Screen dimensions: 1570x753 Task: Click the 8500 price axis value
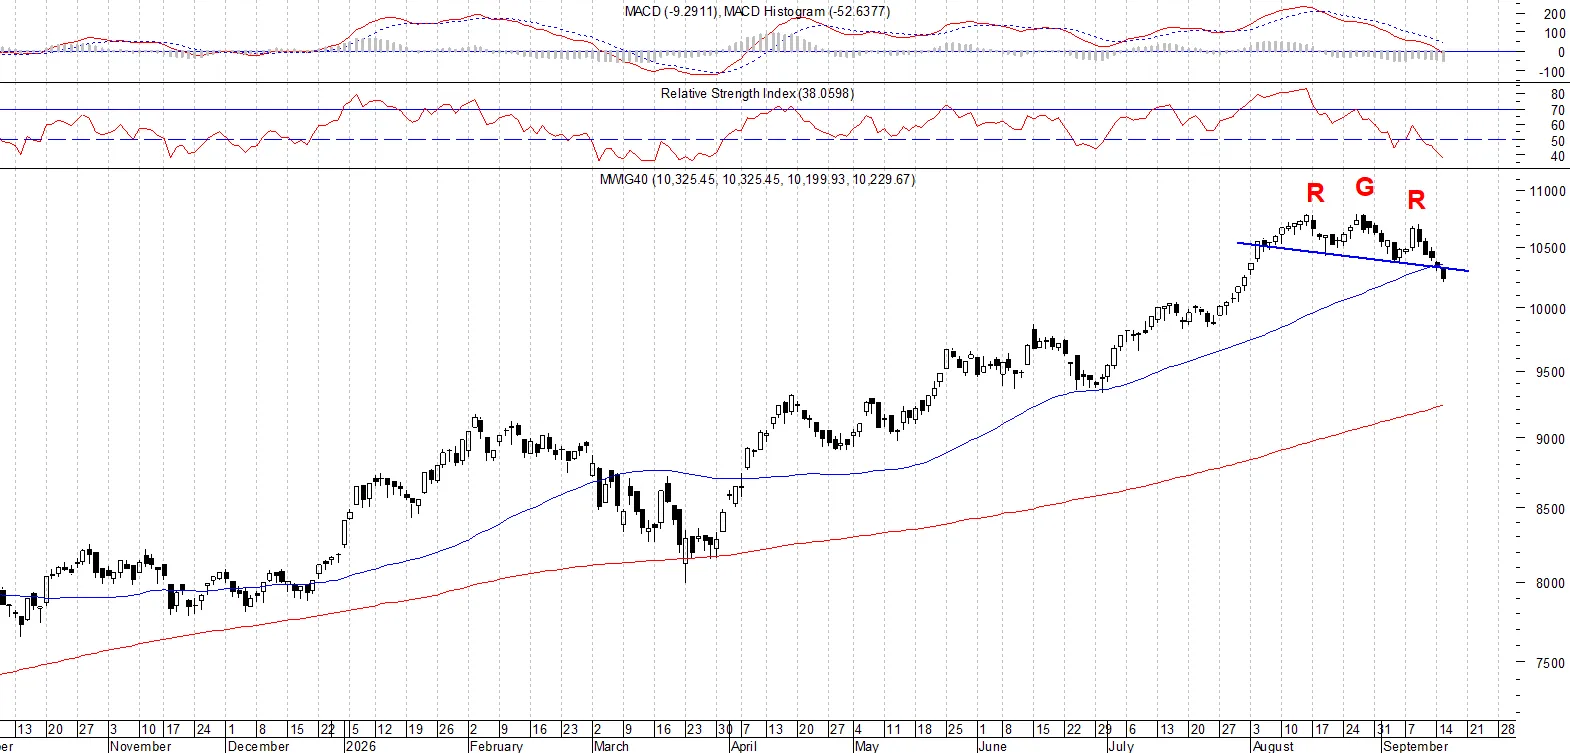pyautogui.click(x=1551, y=509)
